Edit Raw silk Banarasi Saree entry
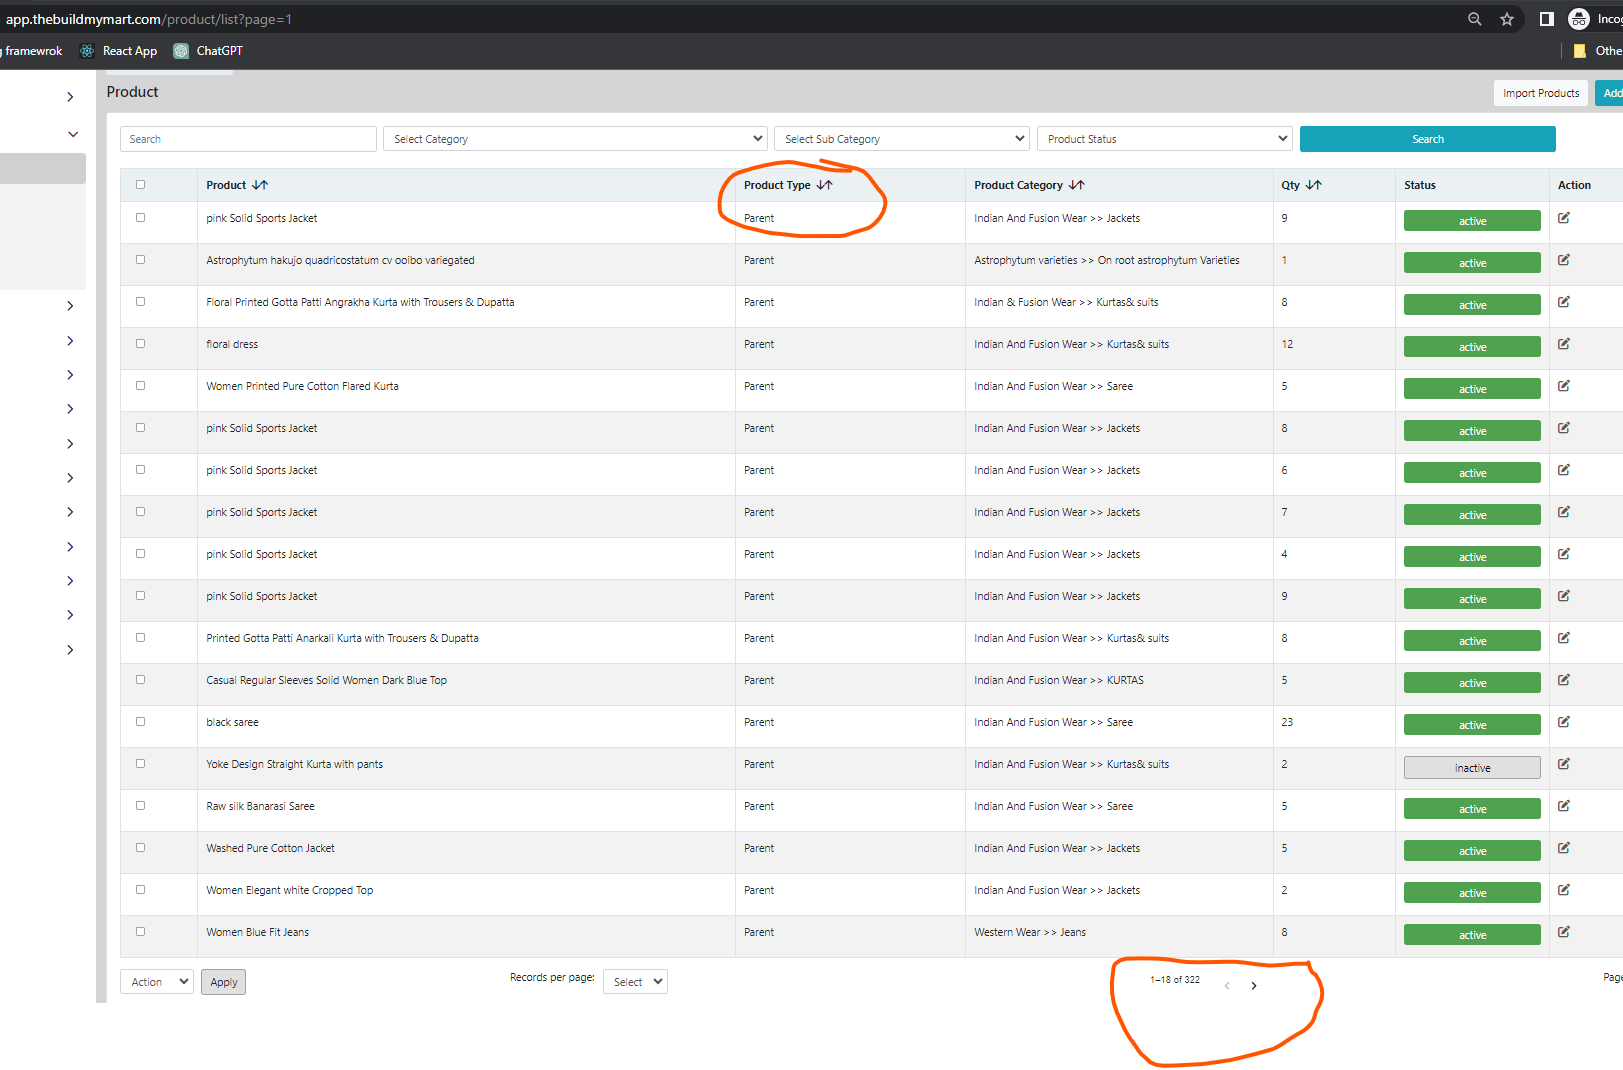This screenshot has height=1070, width=1623. (x=1564, y=806)
